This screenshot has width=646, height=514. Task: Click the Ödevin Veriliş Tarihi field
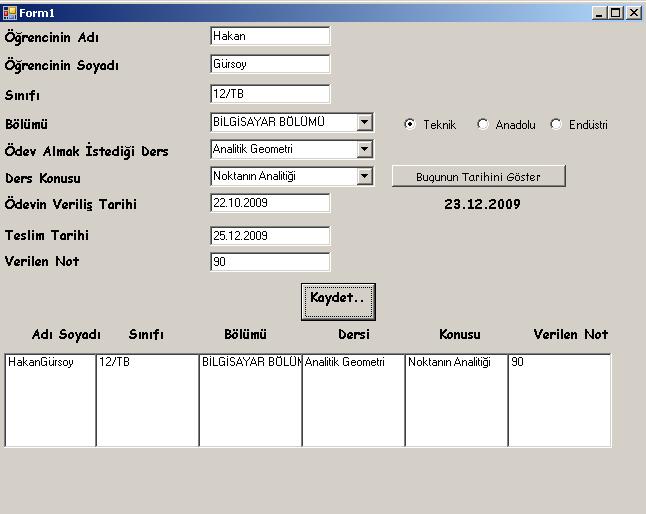269,203
